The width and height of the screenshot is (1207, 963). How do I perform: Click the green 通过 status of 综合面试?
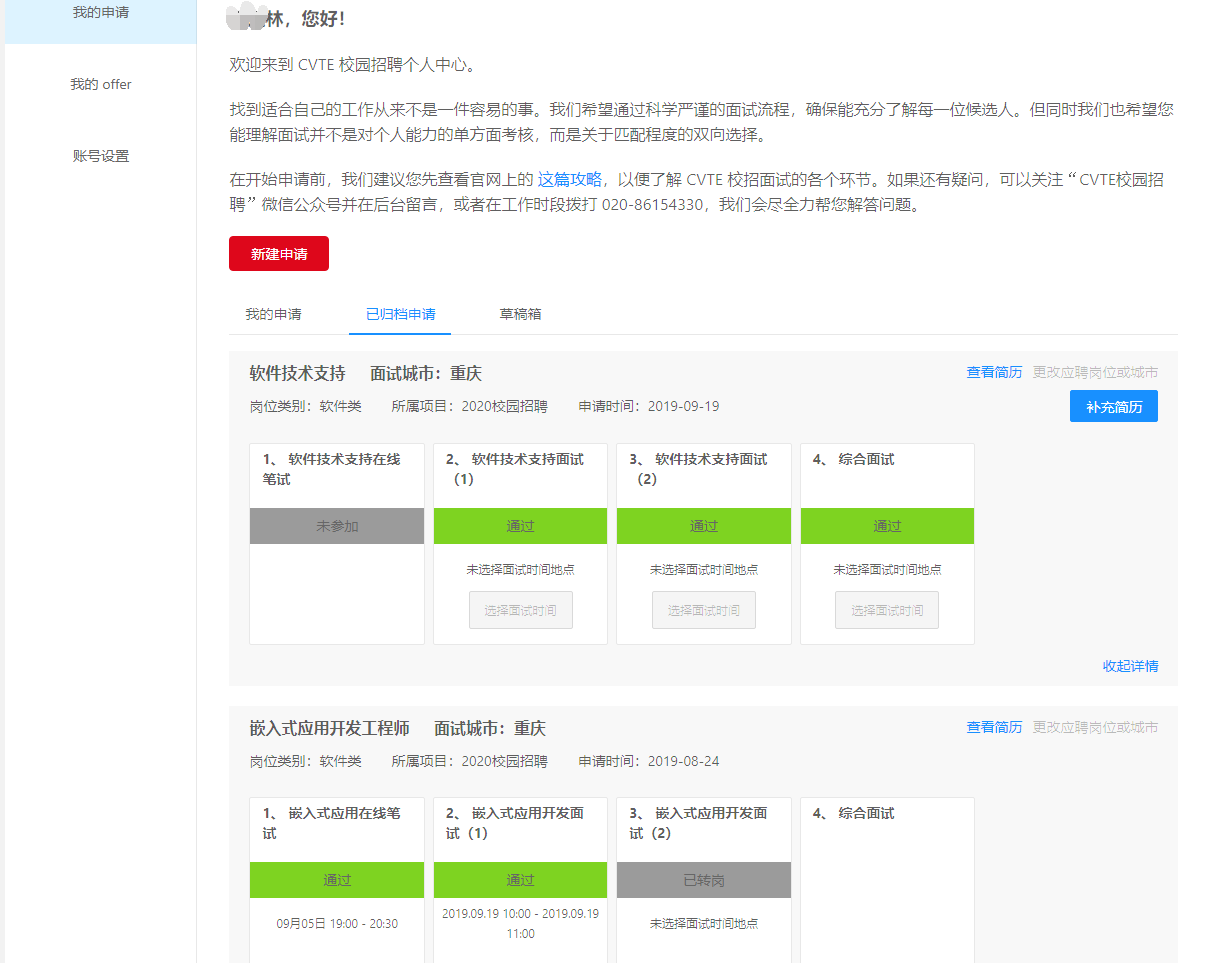pos(886,525)
